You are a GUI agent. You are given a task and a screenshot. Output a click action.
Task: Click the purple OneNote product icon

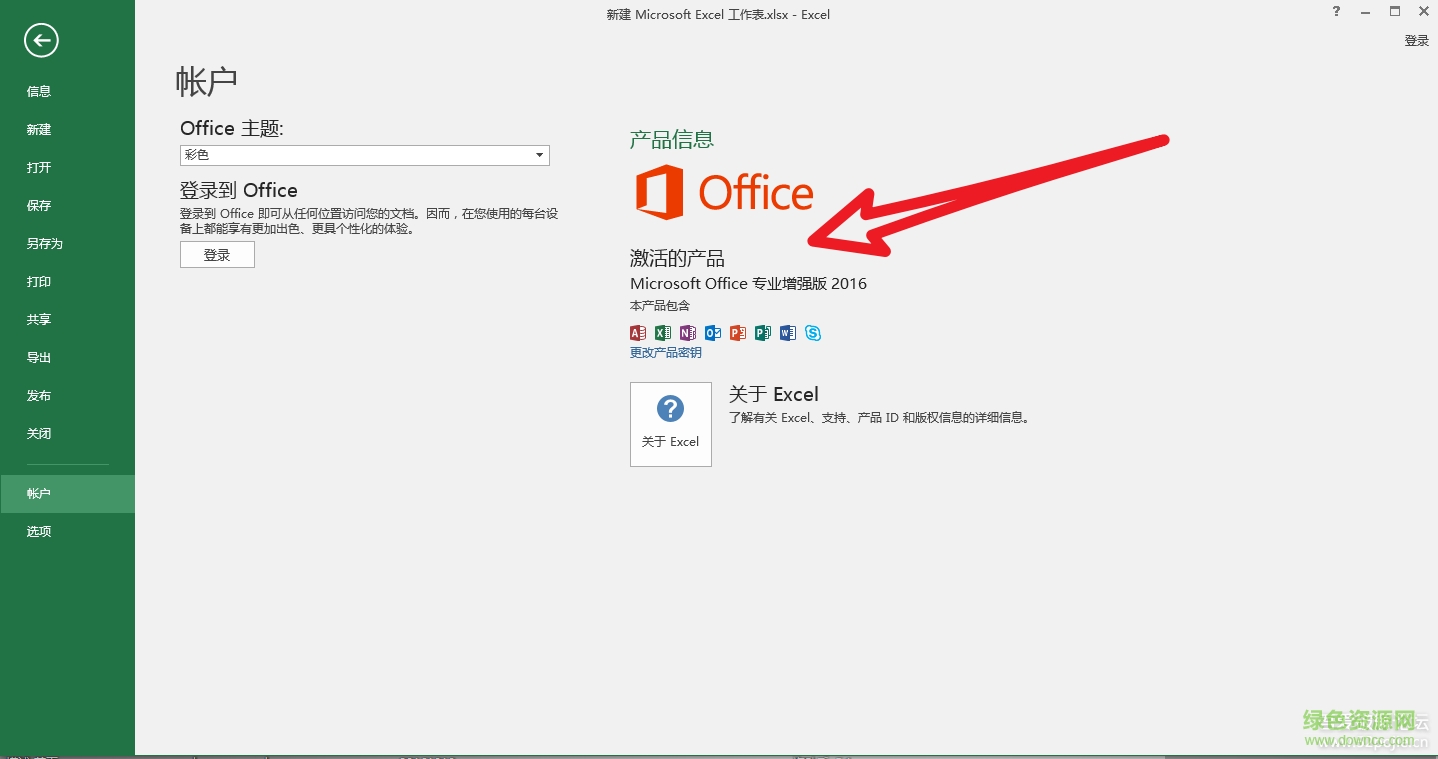coord(688,333)
